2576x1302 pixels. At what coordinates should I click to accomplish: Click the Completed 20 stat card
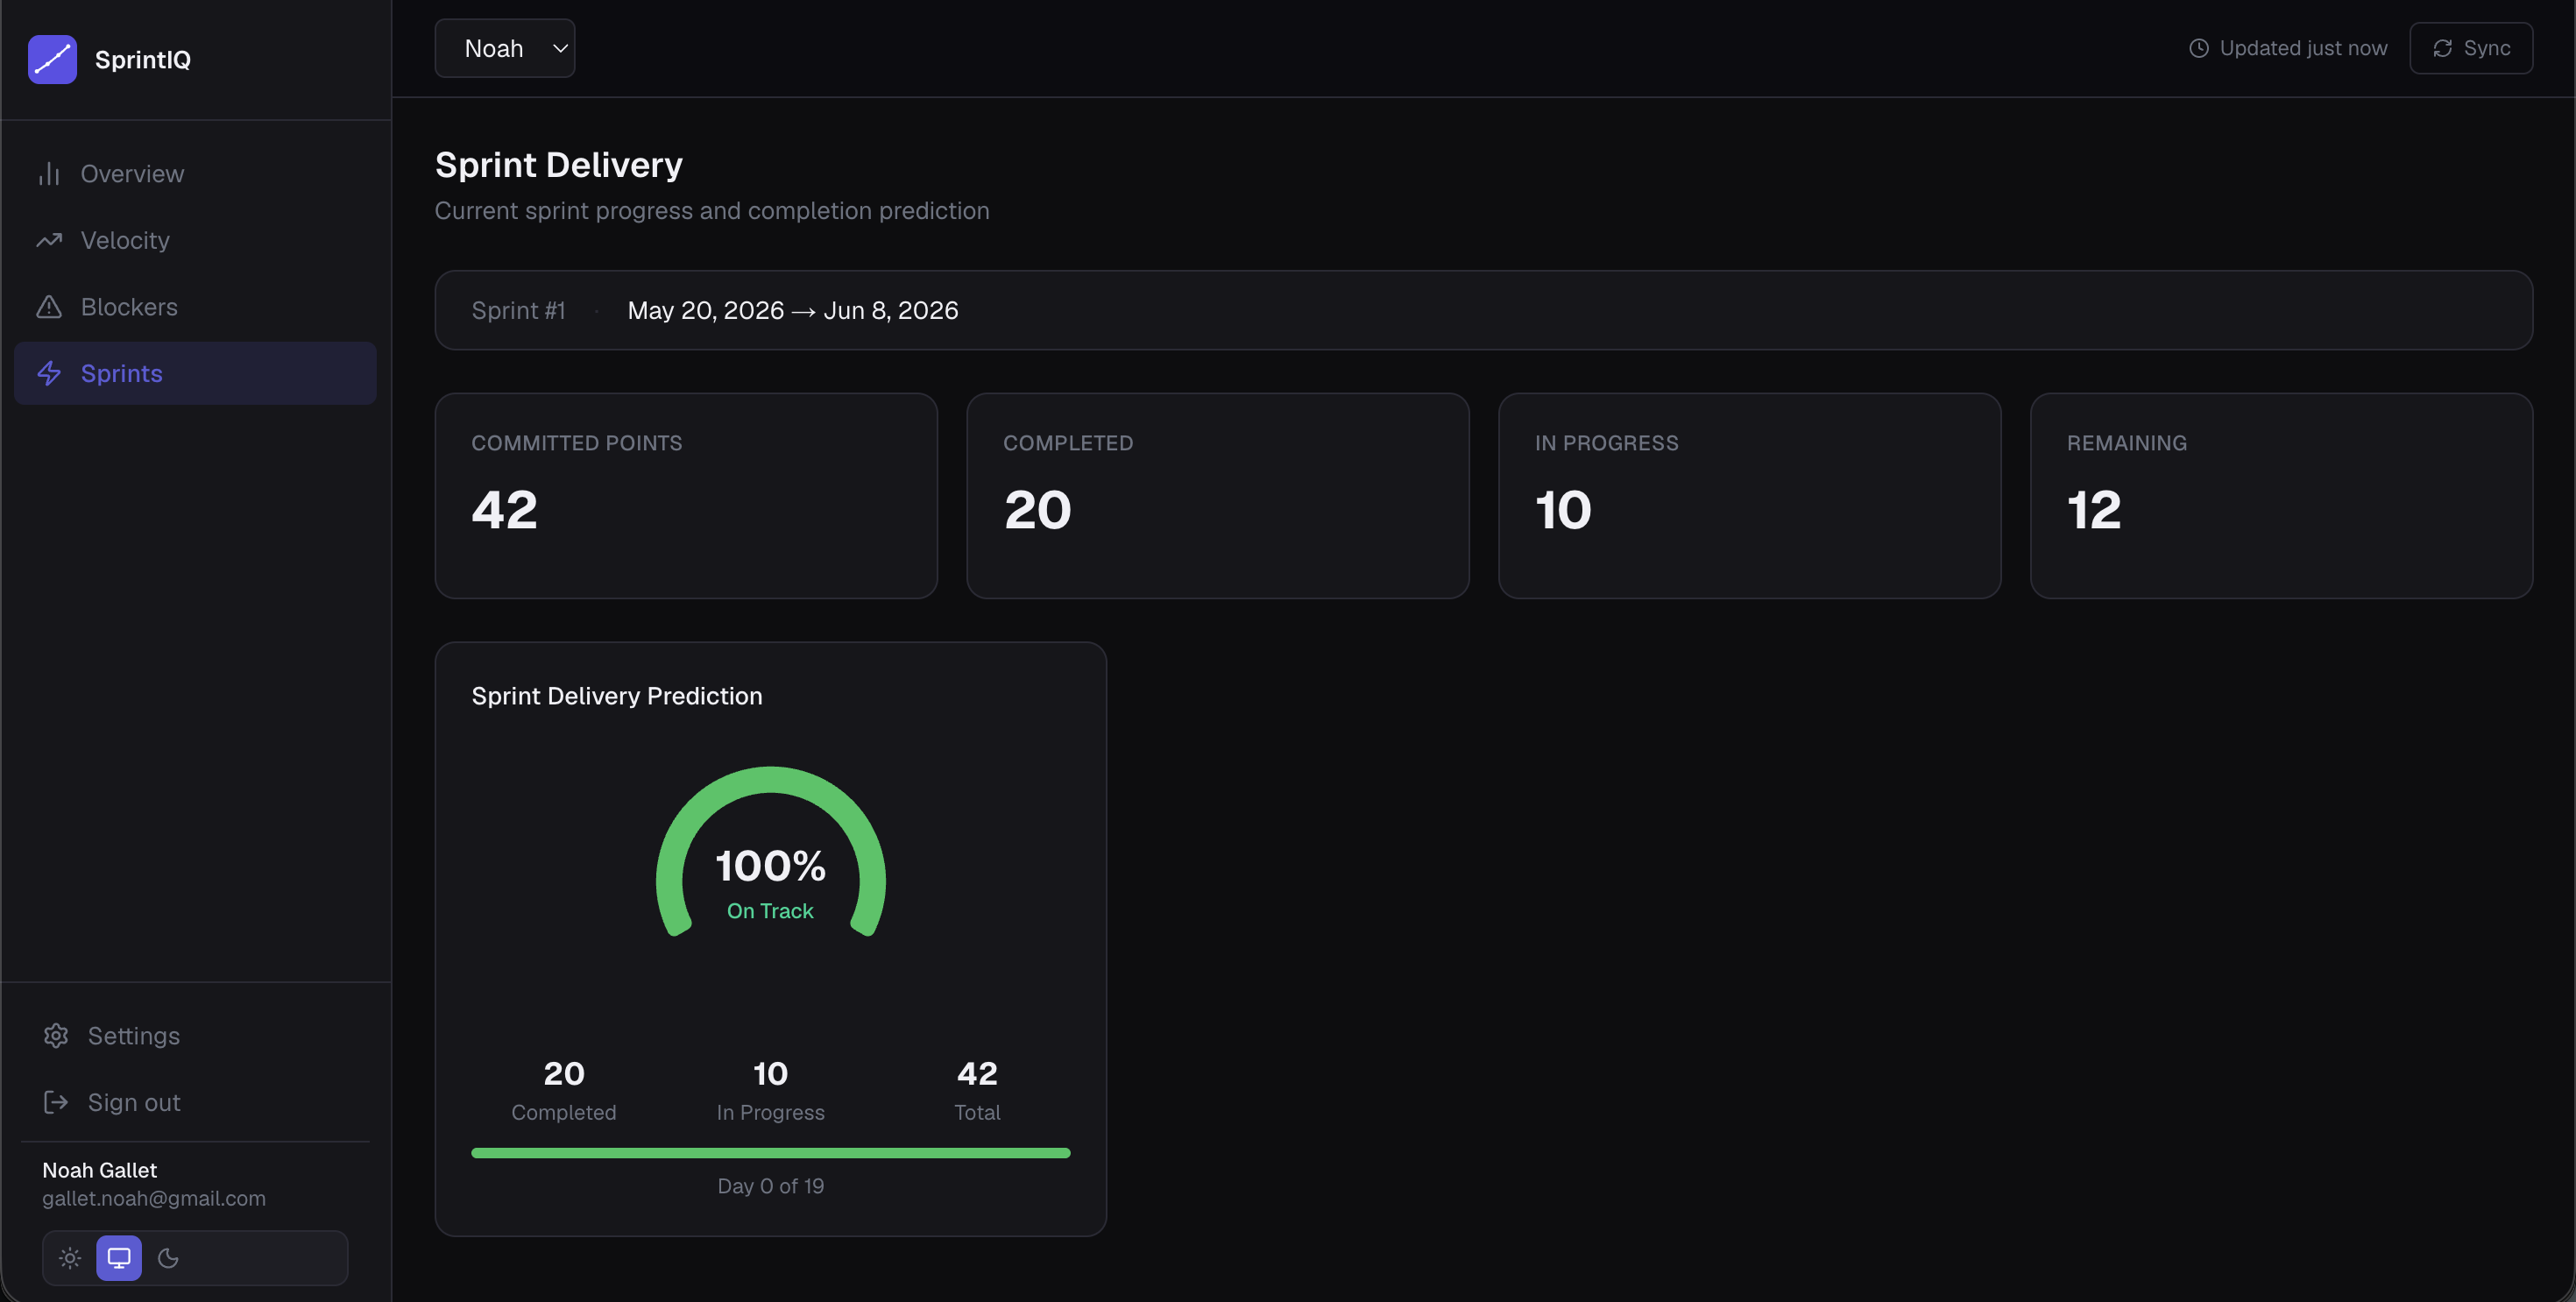(1218, 496)
